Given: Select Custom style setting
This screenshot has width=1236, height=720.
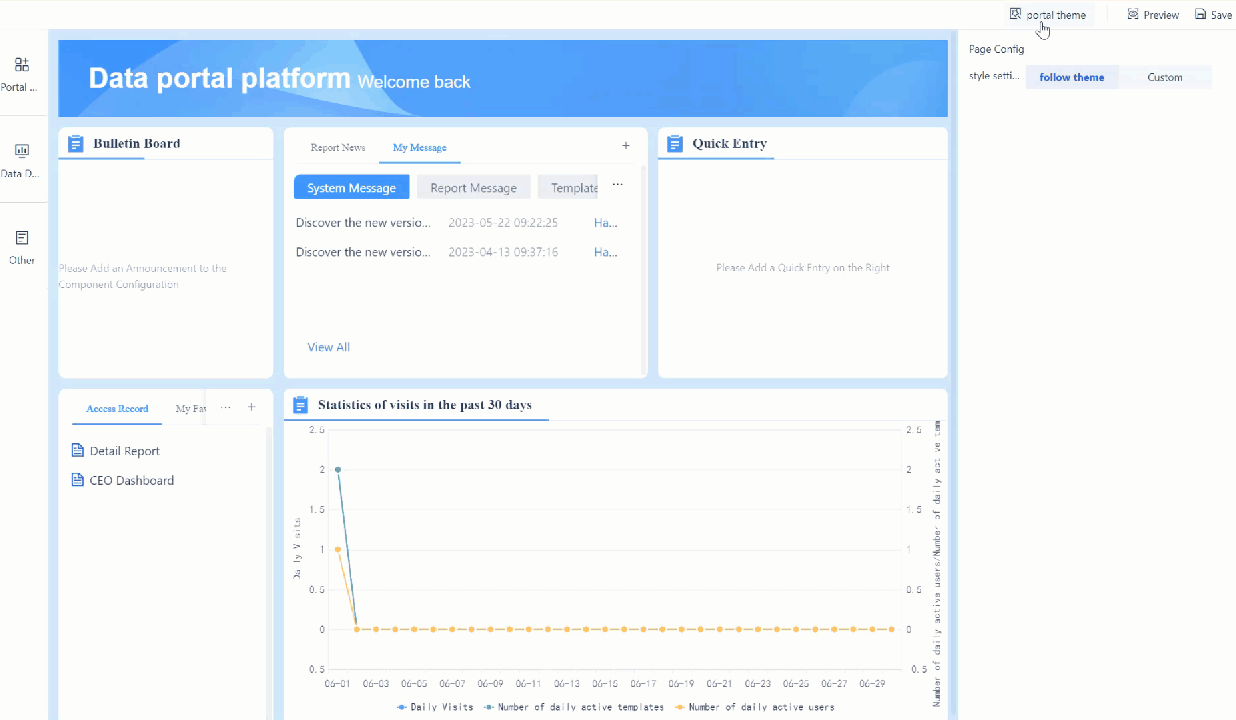Looking at the screenshot, I should click(1164, 77).
